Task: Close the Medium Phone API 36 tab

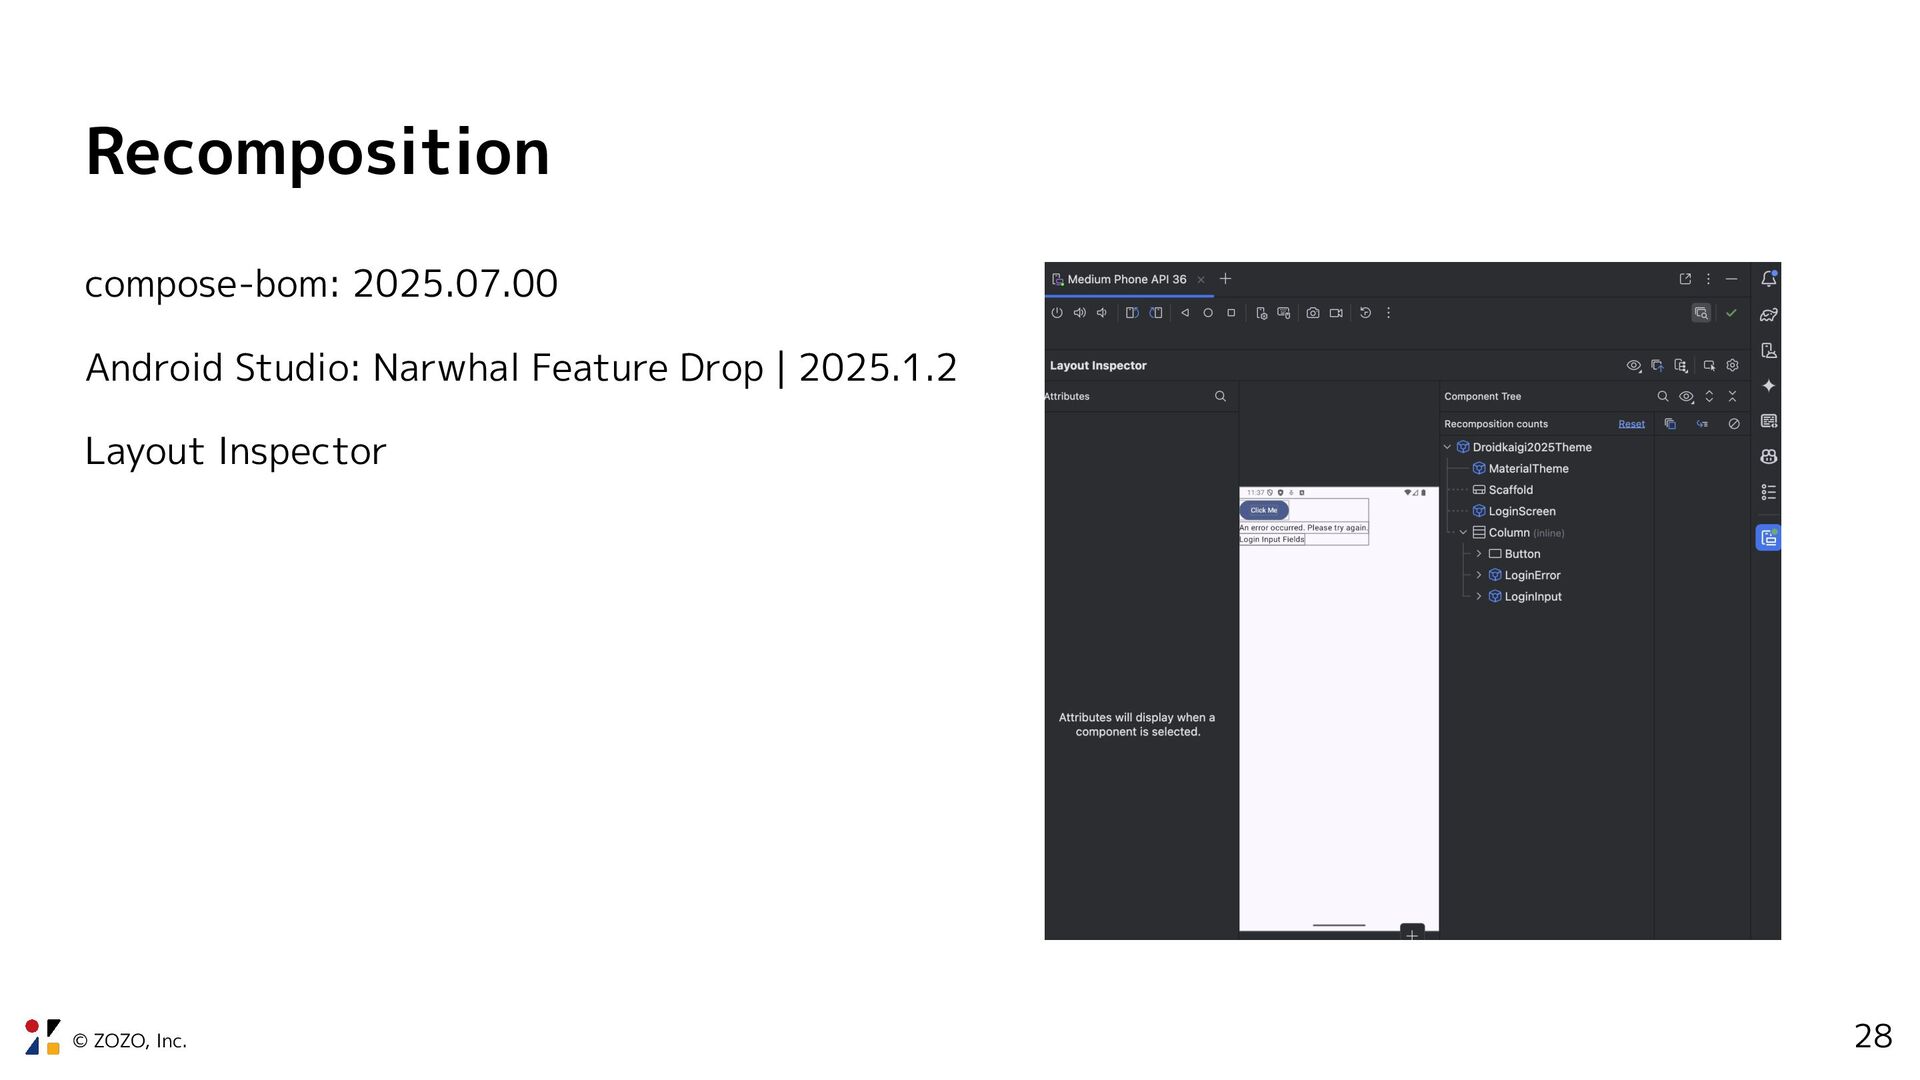Action: 1201,280
